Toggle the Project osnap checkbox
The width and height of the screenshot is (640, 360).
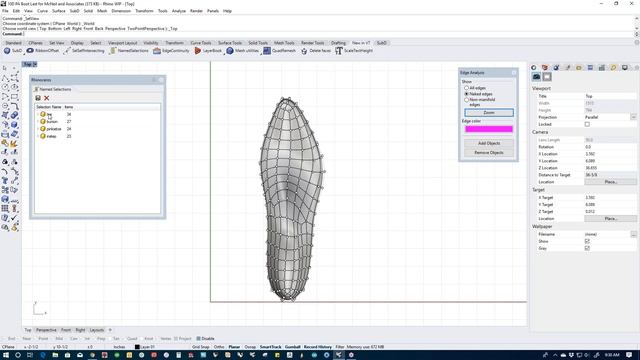176,338
